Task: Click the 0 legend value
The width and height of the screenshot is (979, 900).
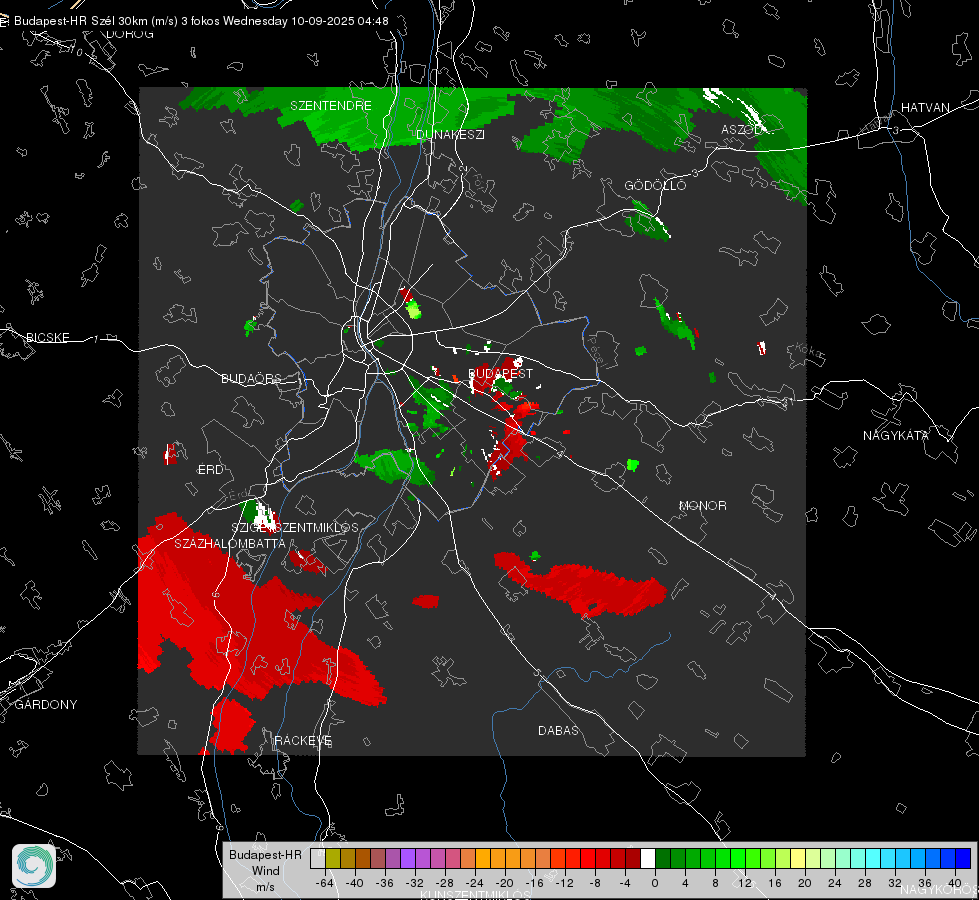Action: 655,883
